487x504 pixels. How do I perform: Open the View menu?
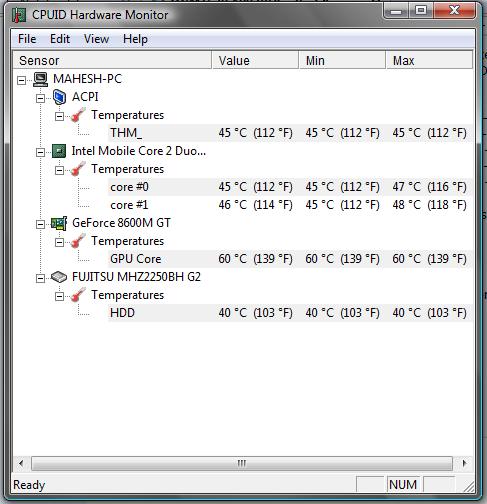click(x=96, y=39)
